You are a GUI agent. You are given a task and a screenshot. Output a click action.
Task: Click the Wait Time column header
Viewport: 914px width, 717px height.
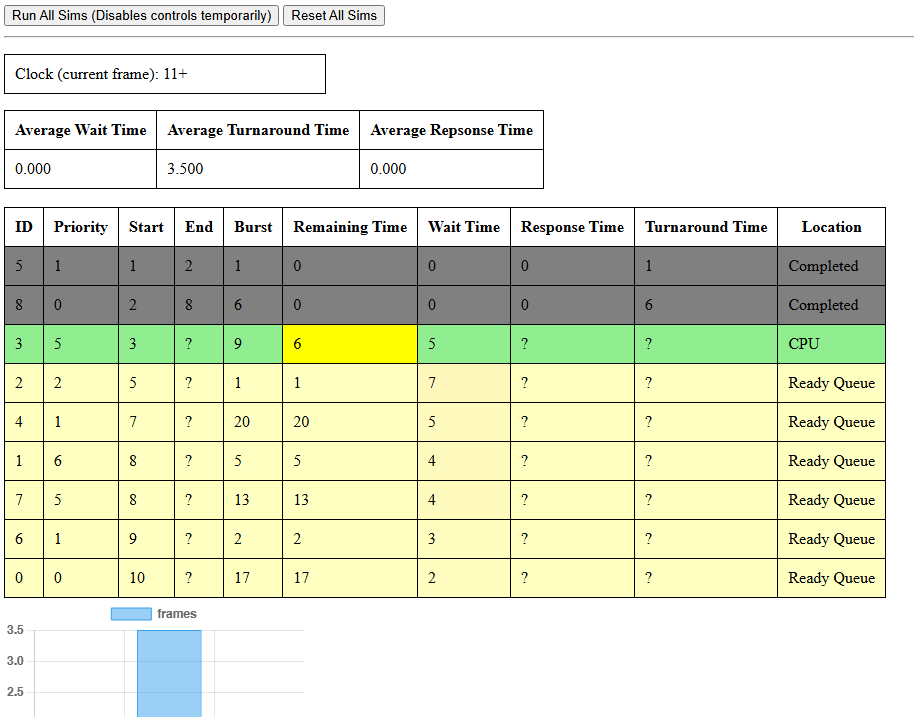(x=463, y=227)
